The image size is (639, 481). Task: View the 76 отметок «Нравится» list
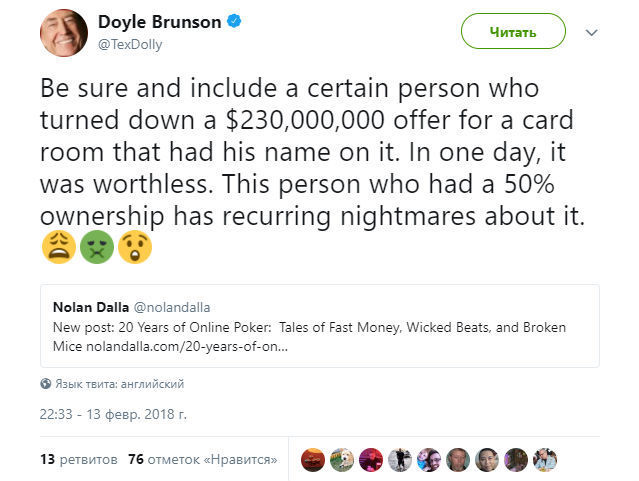coord(202,459)
